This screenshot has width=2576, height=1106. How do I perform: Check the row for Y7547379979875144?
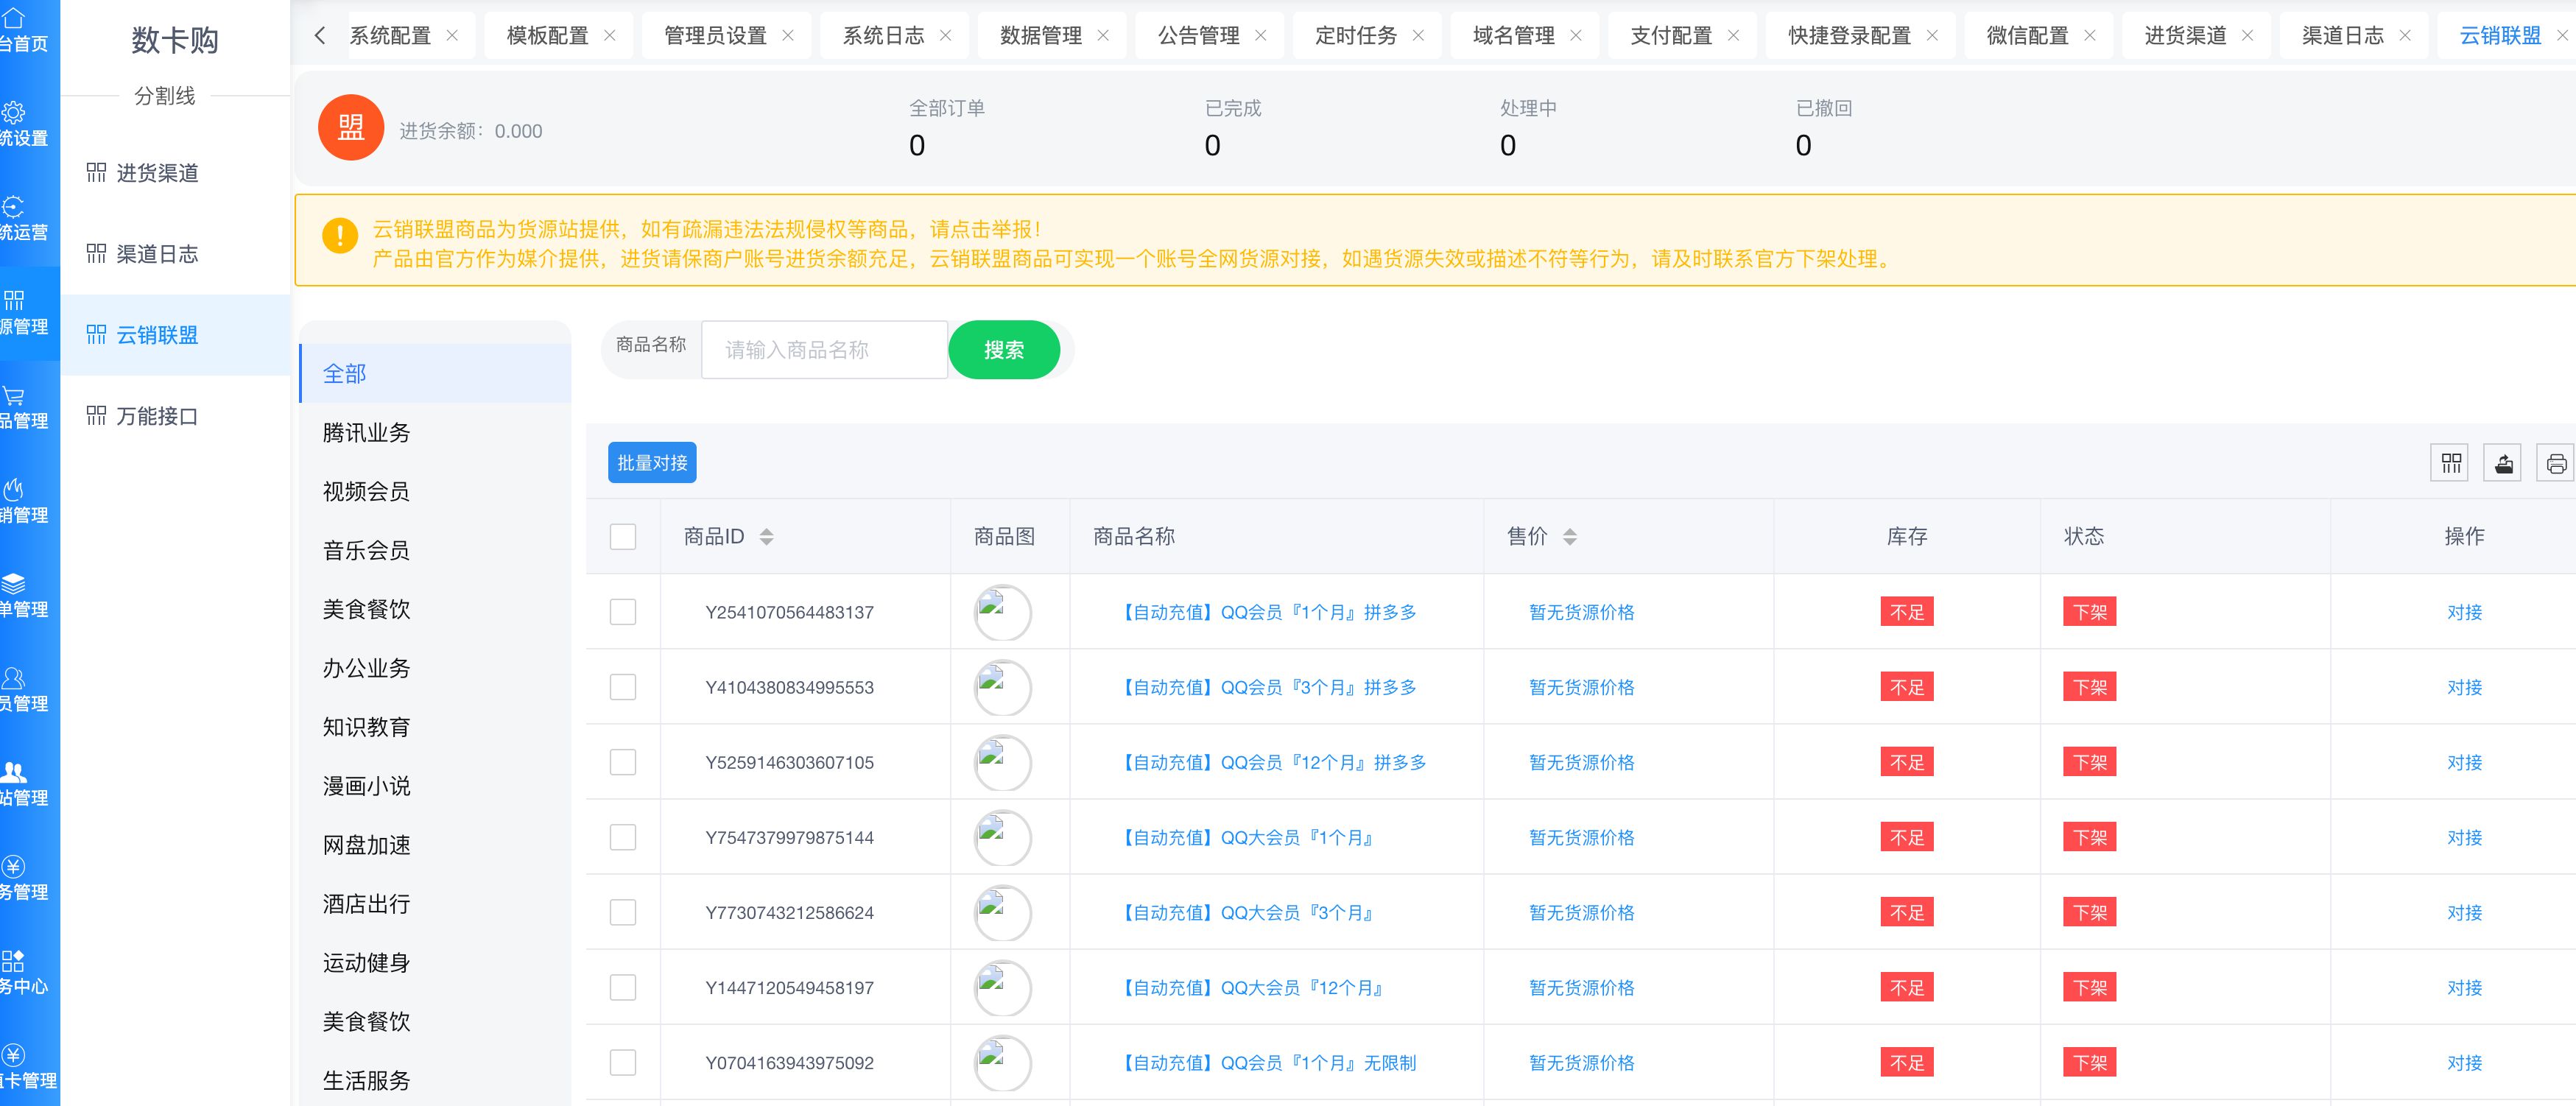[x=623, y=837]
